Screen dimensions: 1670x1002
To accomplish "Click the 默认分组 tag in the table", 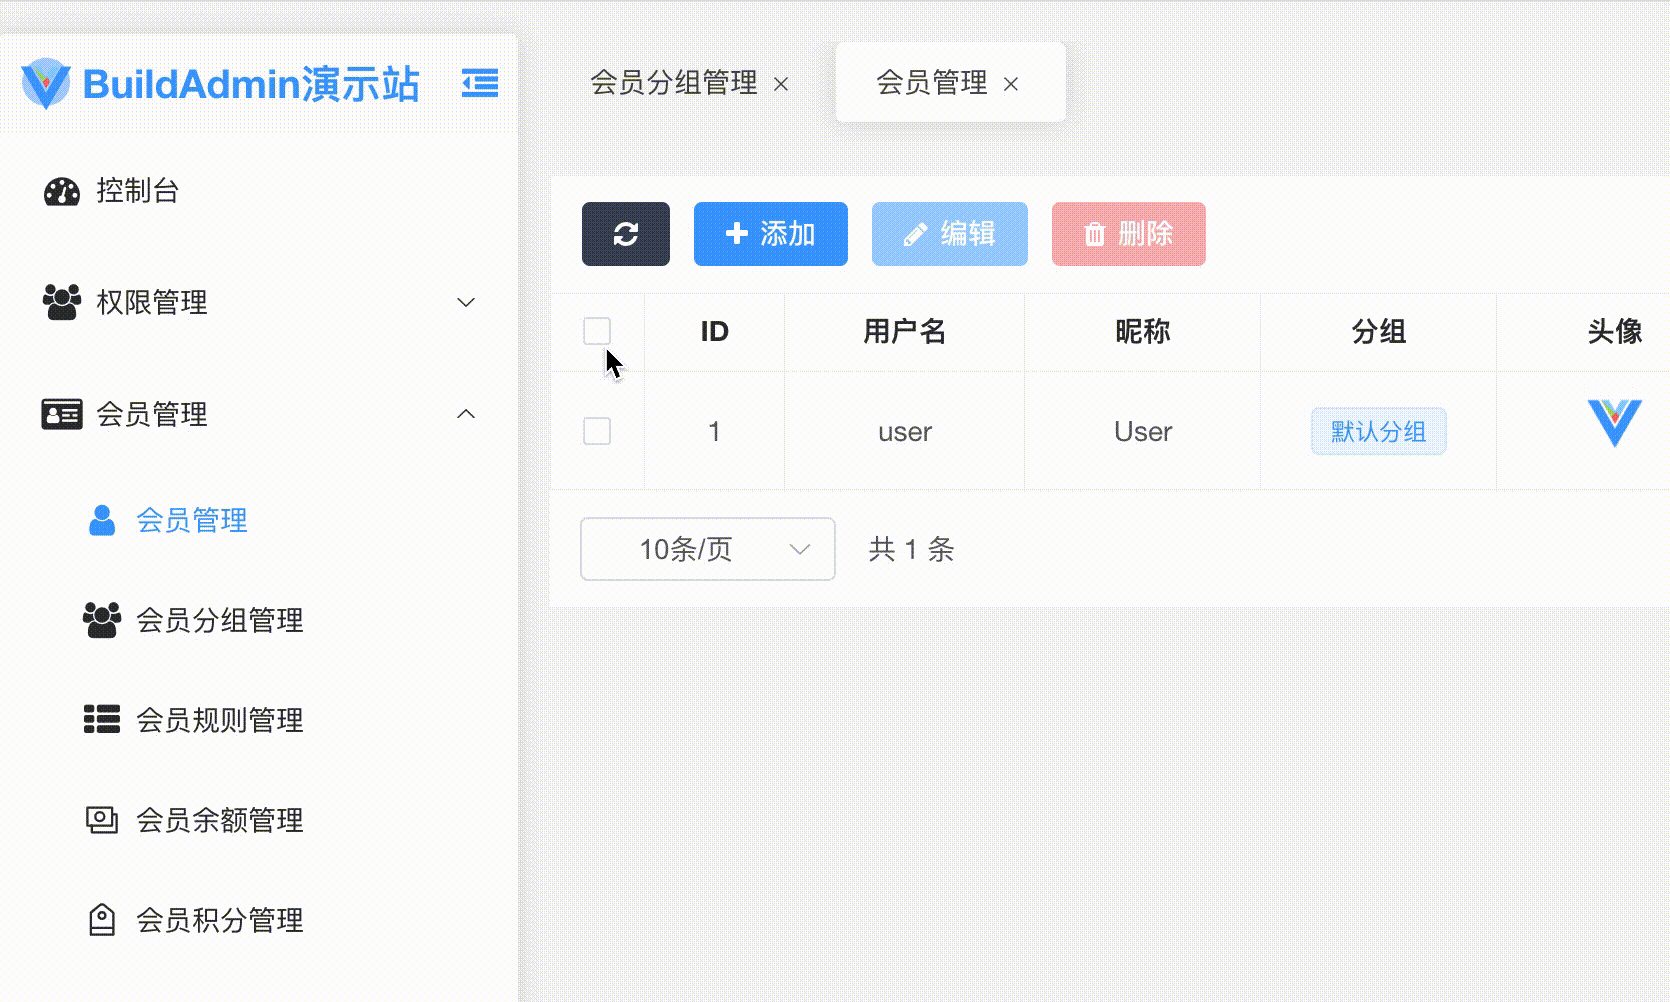I will [1379, 431].
